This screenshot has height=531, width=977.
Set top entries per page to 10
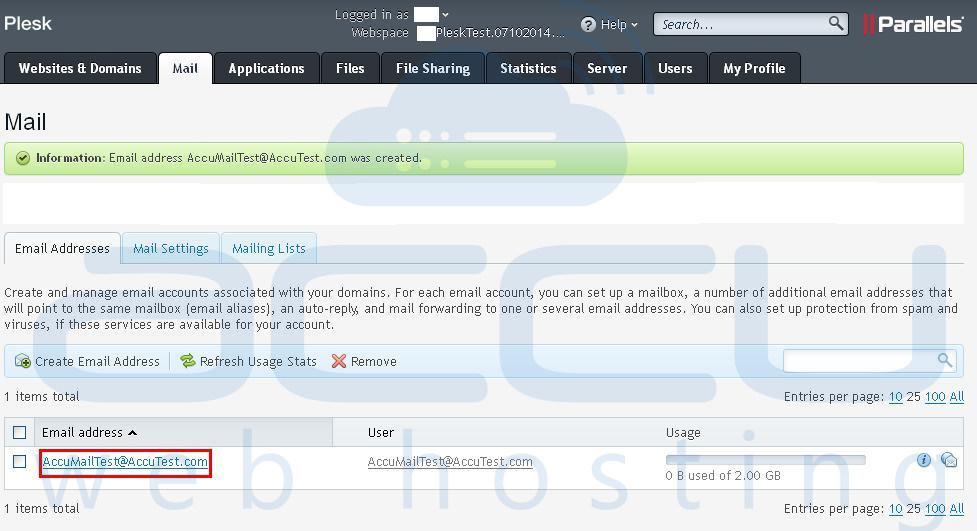pyautogui.click(x=895, y=396)
